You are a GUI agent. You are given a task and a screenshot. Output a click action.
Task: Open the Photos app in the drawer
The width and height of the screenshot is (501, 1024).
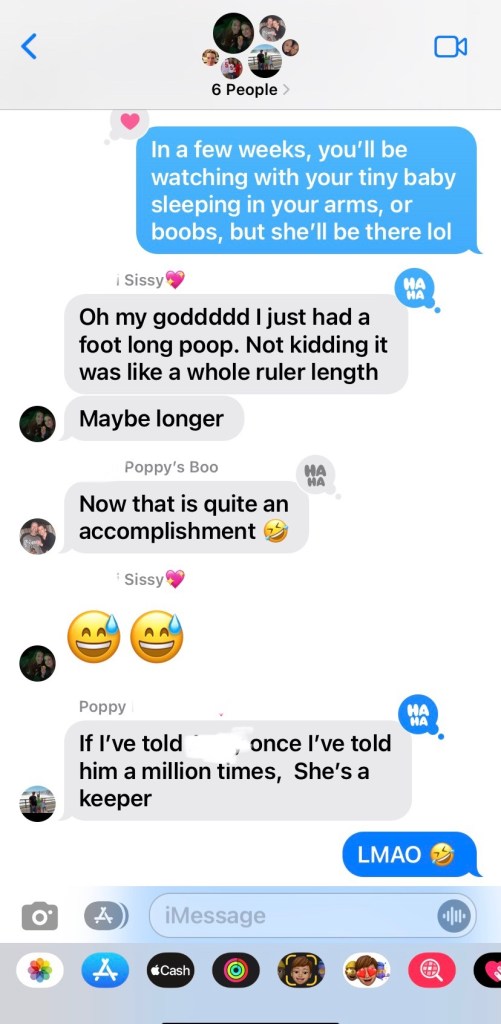(40, 970)
